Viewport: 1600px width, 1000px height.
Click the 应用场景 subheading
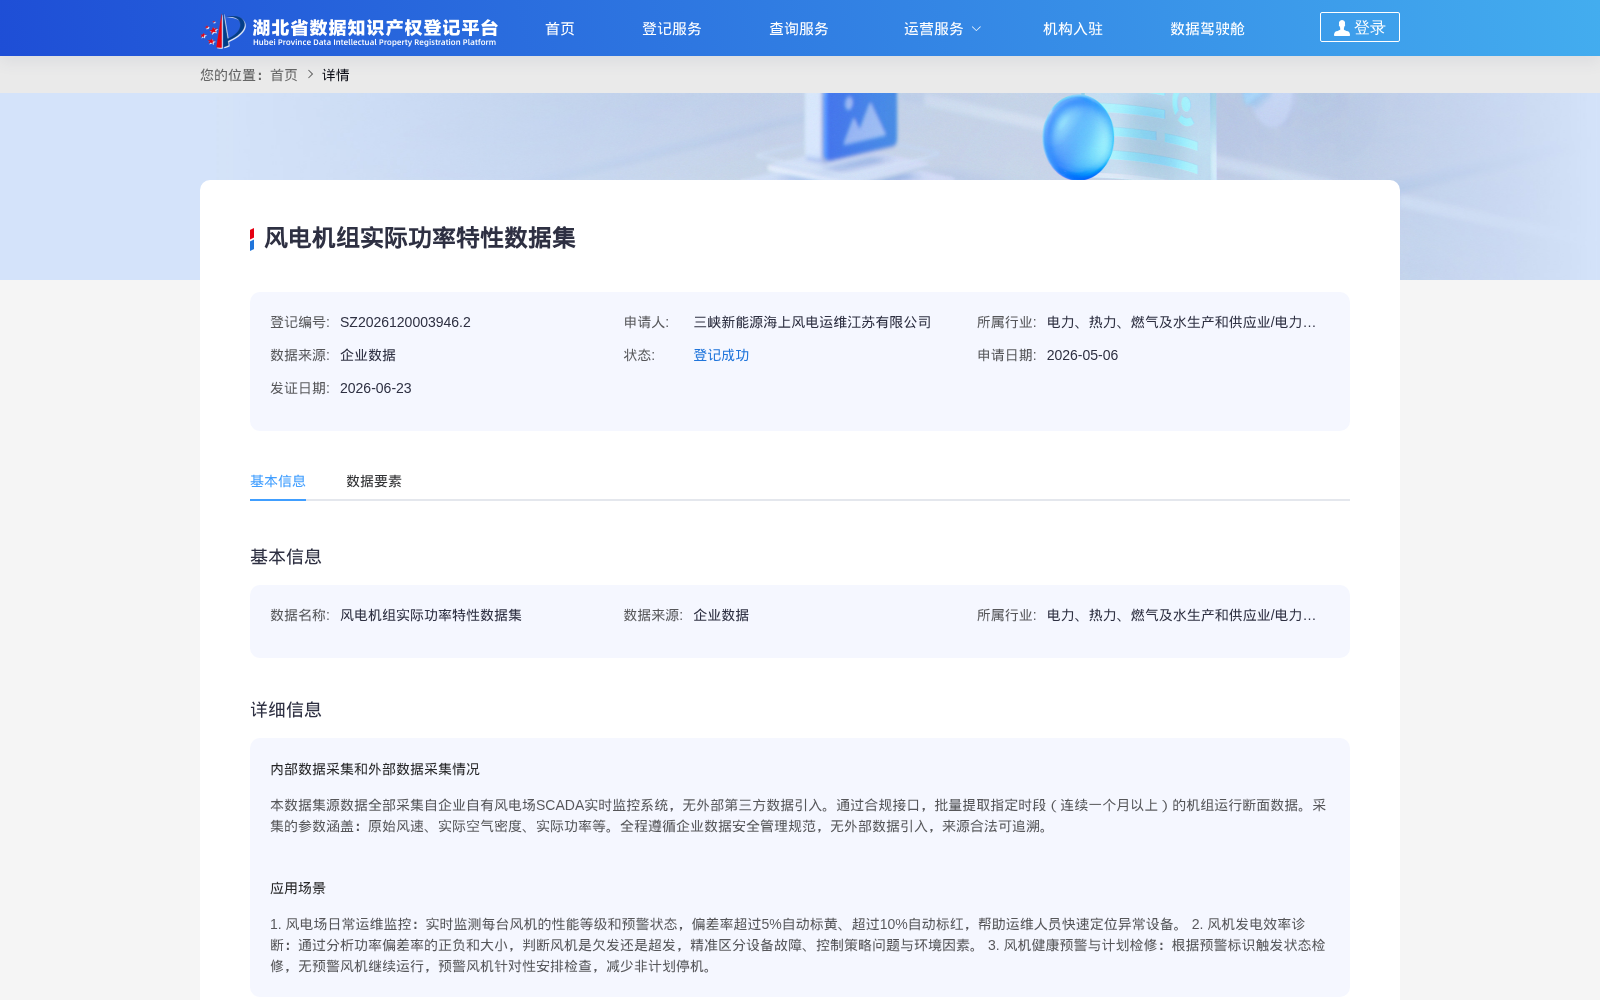(x=298, y=888)
